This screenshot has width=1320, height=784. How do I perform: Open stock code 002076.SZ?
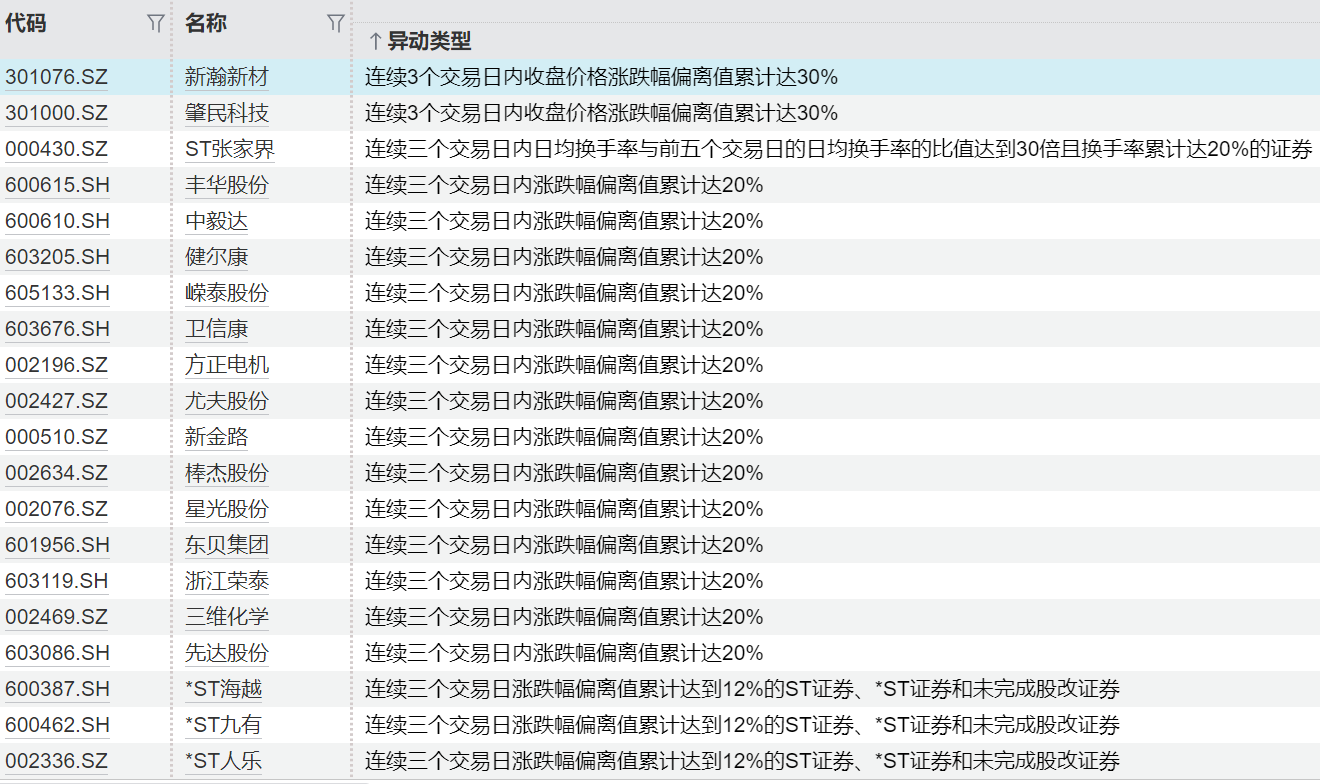(57, 509)
